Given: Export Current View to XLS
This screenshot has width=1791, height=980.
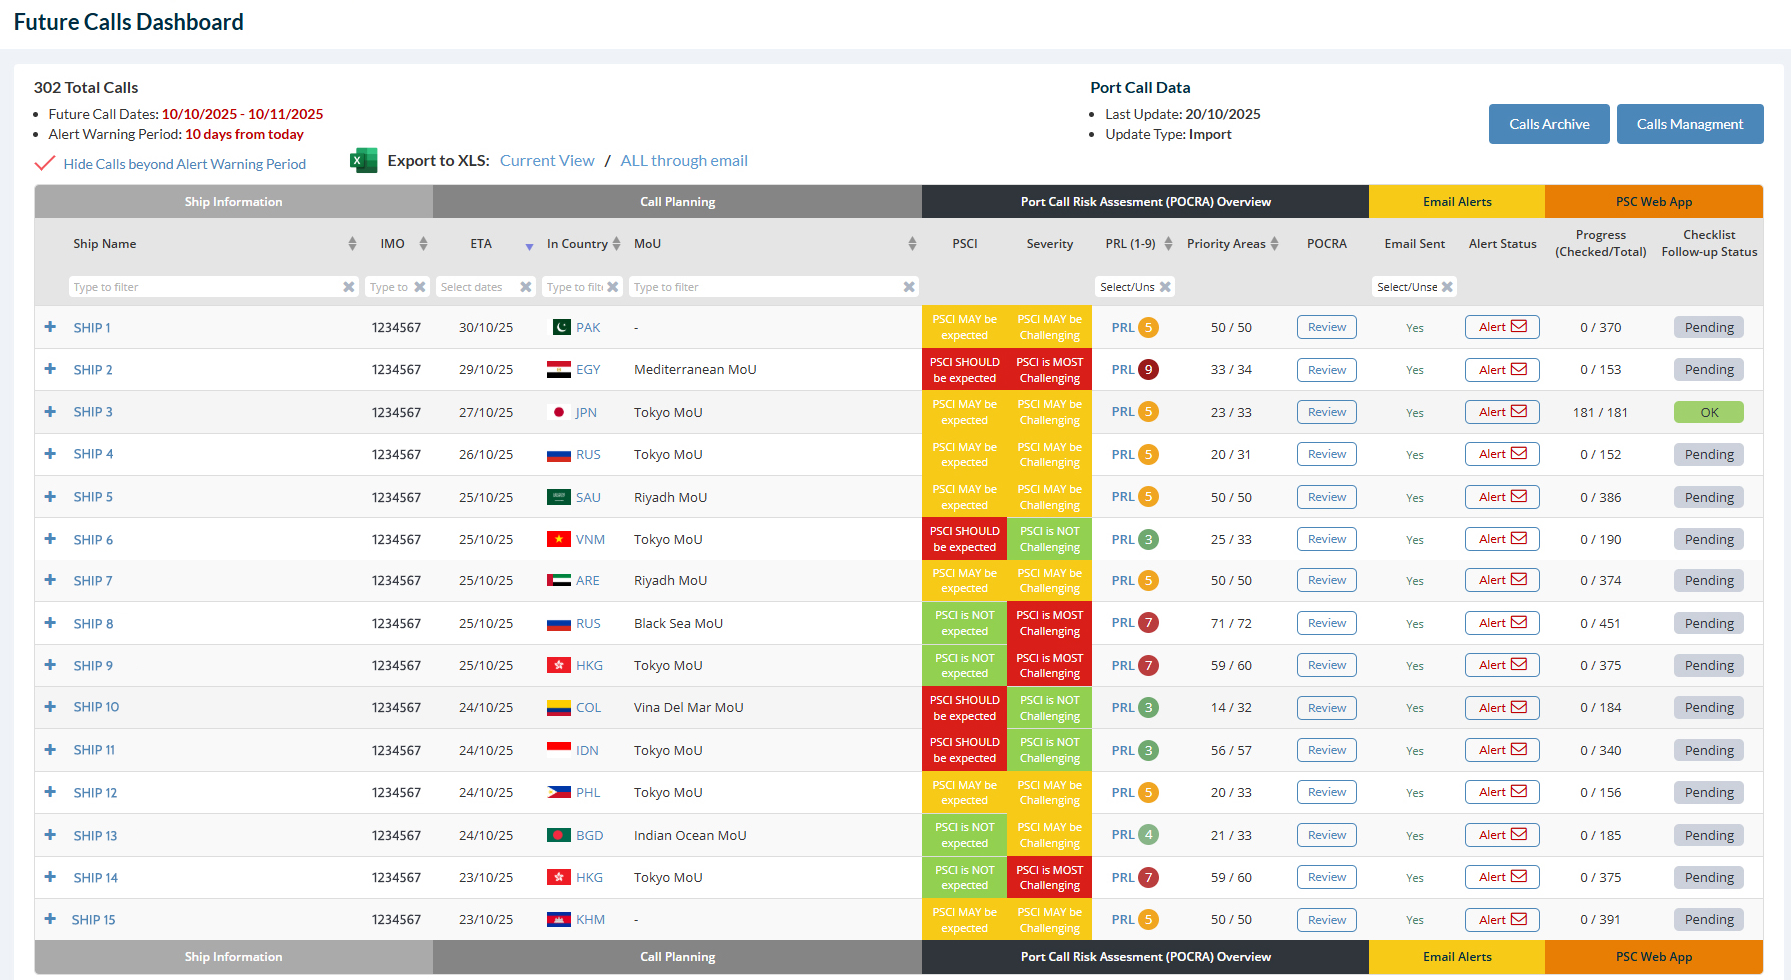Looking at the screenshot, I should click(547, 161).
